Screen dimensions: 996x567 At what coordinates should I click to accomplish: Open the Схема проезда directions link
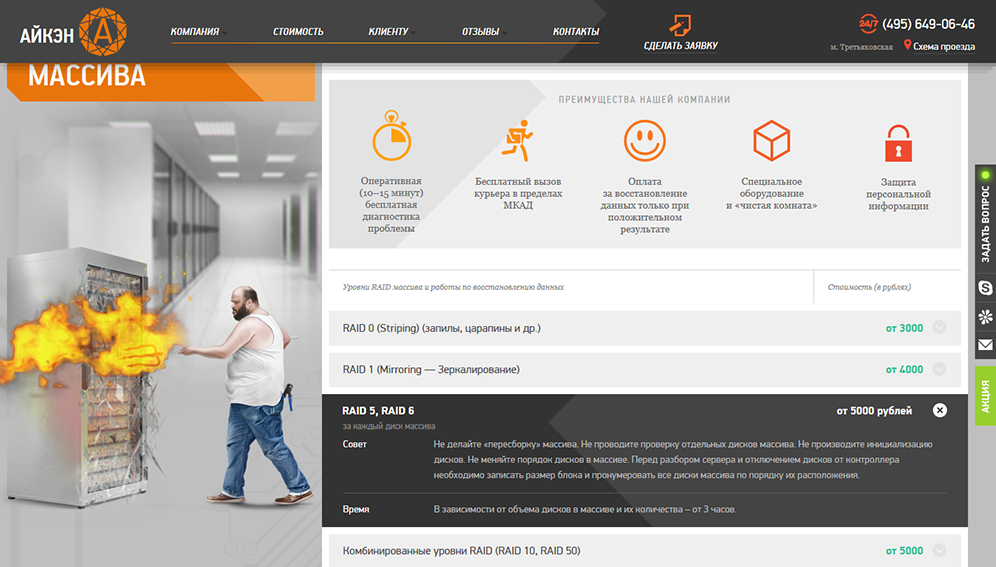pos(943,46)
